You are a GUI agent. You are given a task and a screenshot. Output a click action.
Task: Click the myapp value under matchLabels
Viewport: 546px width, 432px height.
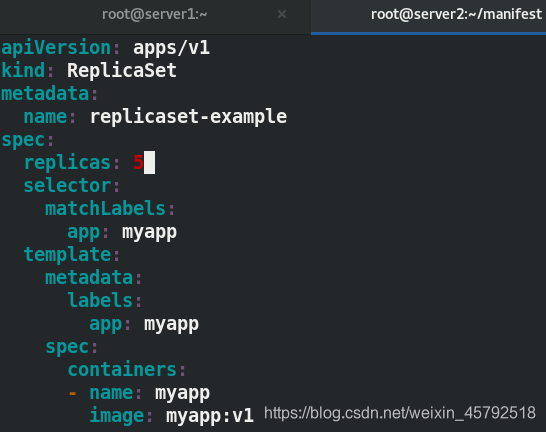pyautogui.click(x=149, y=232)
